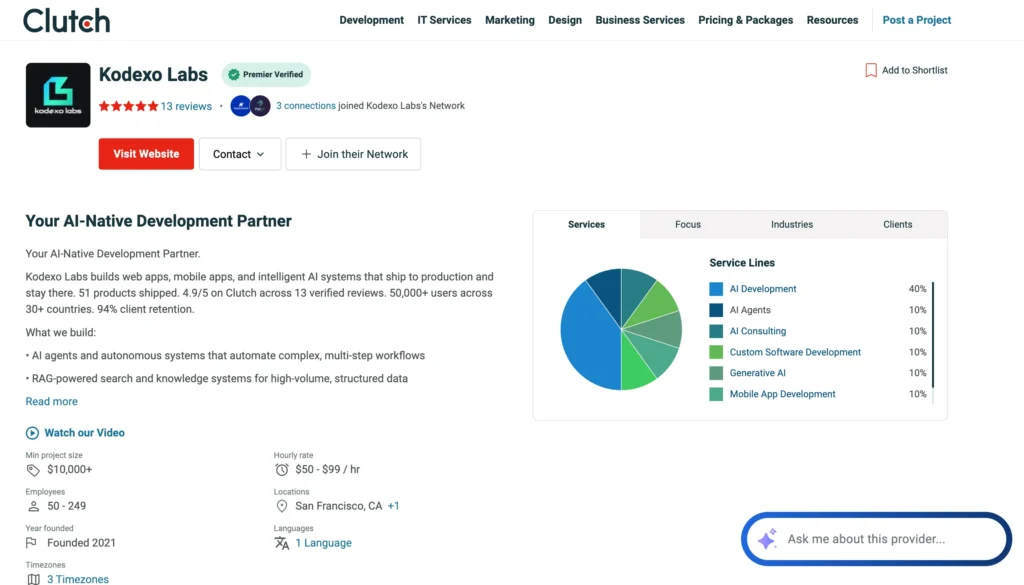This screenshot has height=585, width=1024.
Task: Switch to the Focus tab
Action: (x=688, y=224)
